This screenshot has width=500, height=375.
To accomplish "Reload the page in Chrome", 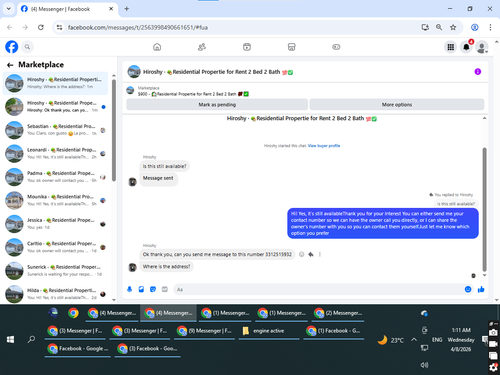I will (41, 27).
